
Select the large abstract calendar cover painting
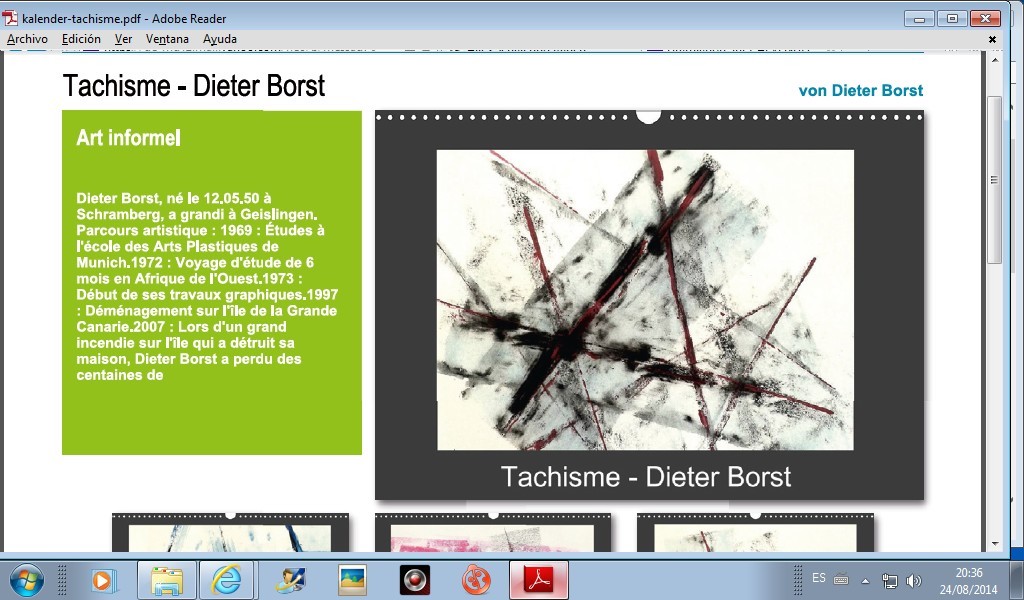point(645,300)
